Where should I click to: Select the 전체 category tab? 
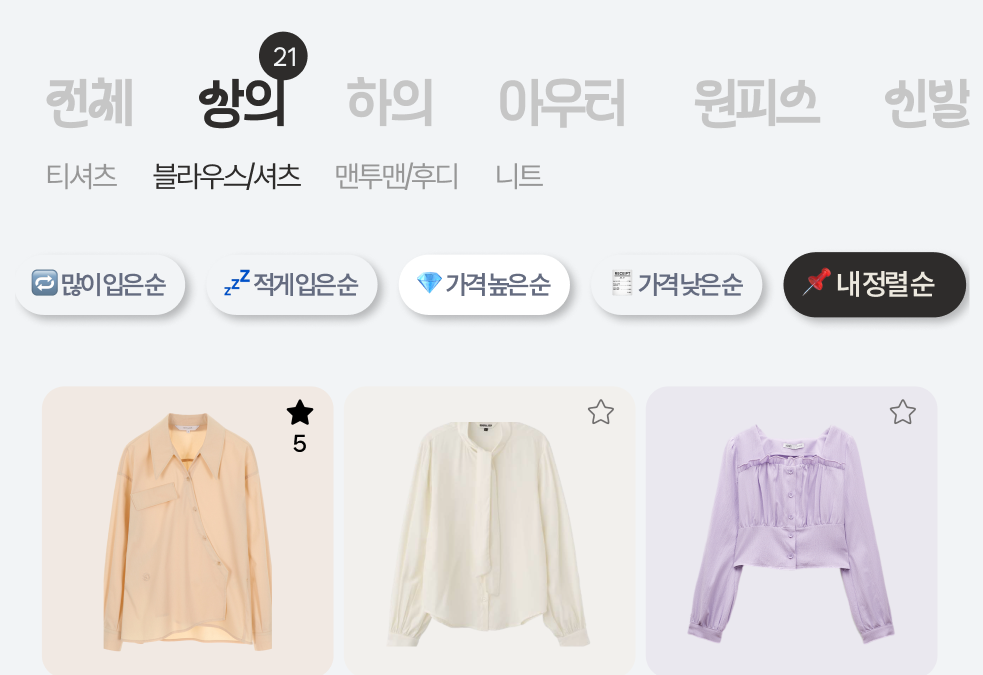pos(90,103)
